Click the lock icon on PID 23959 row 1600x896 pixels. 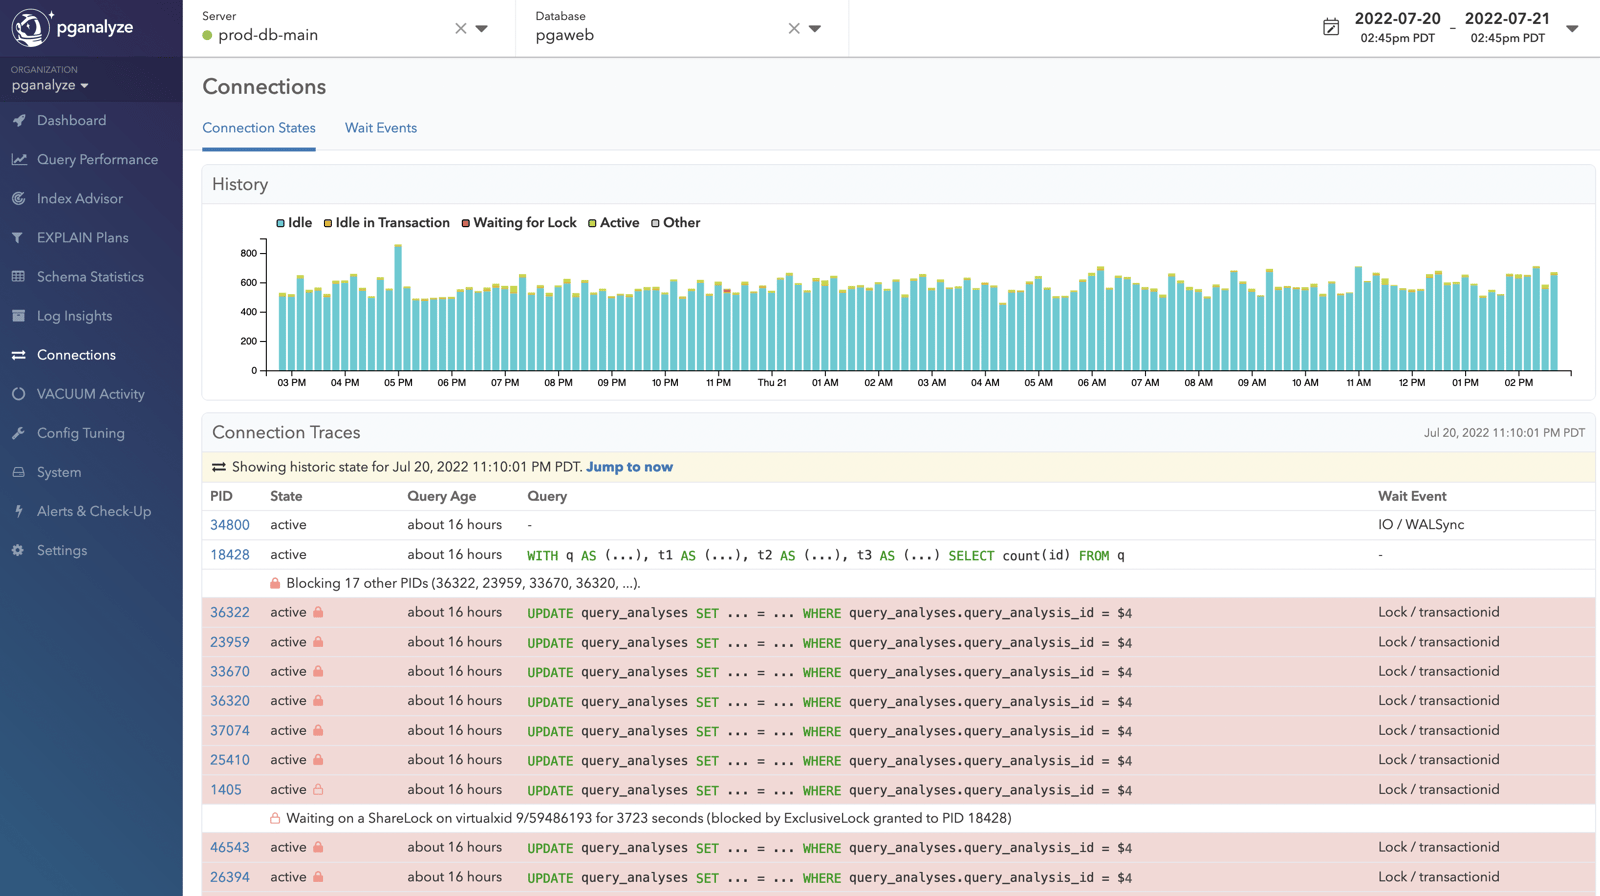coord(318,642)
